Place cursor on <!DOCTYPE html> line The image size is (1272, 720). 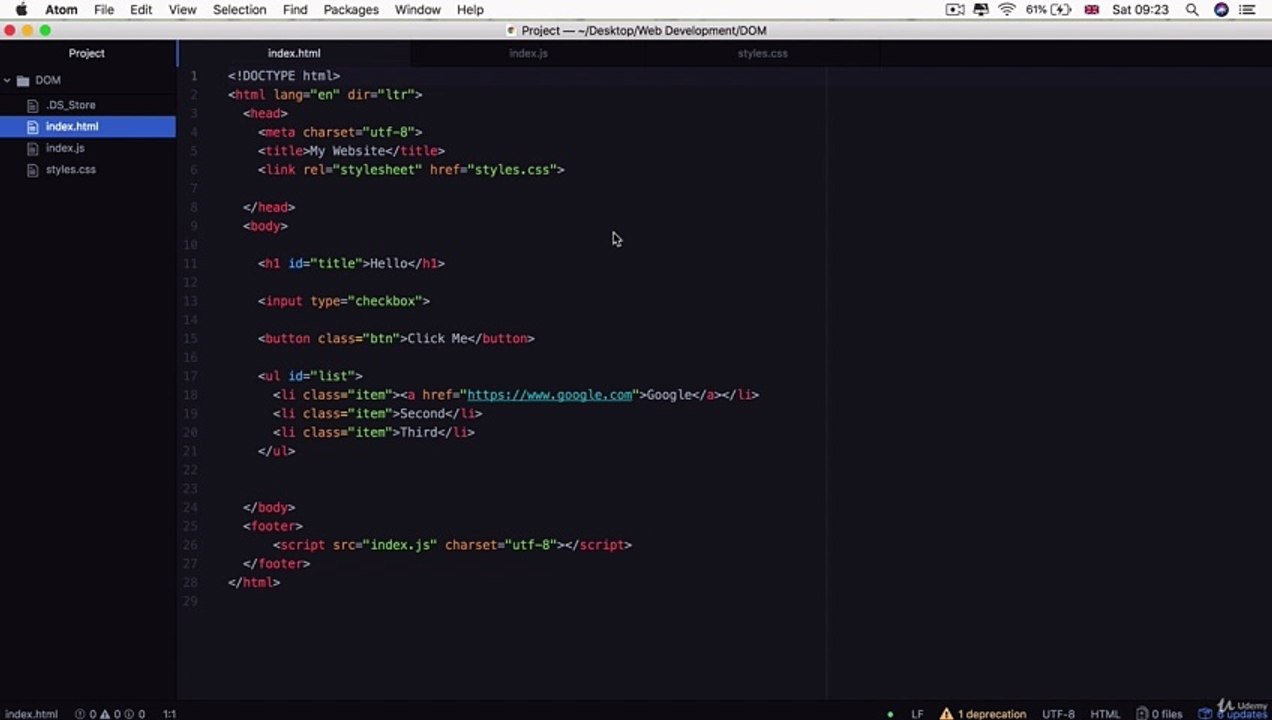coord(284,76)
